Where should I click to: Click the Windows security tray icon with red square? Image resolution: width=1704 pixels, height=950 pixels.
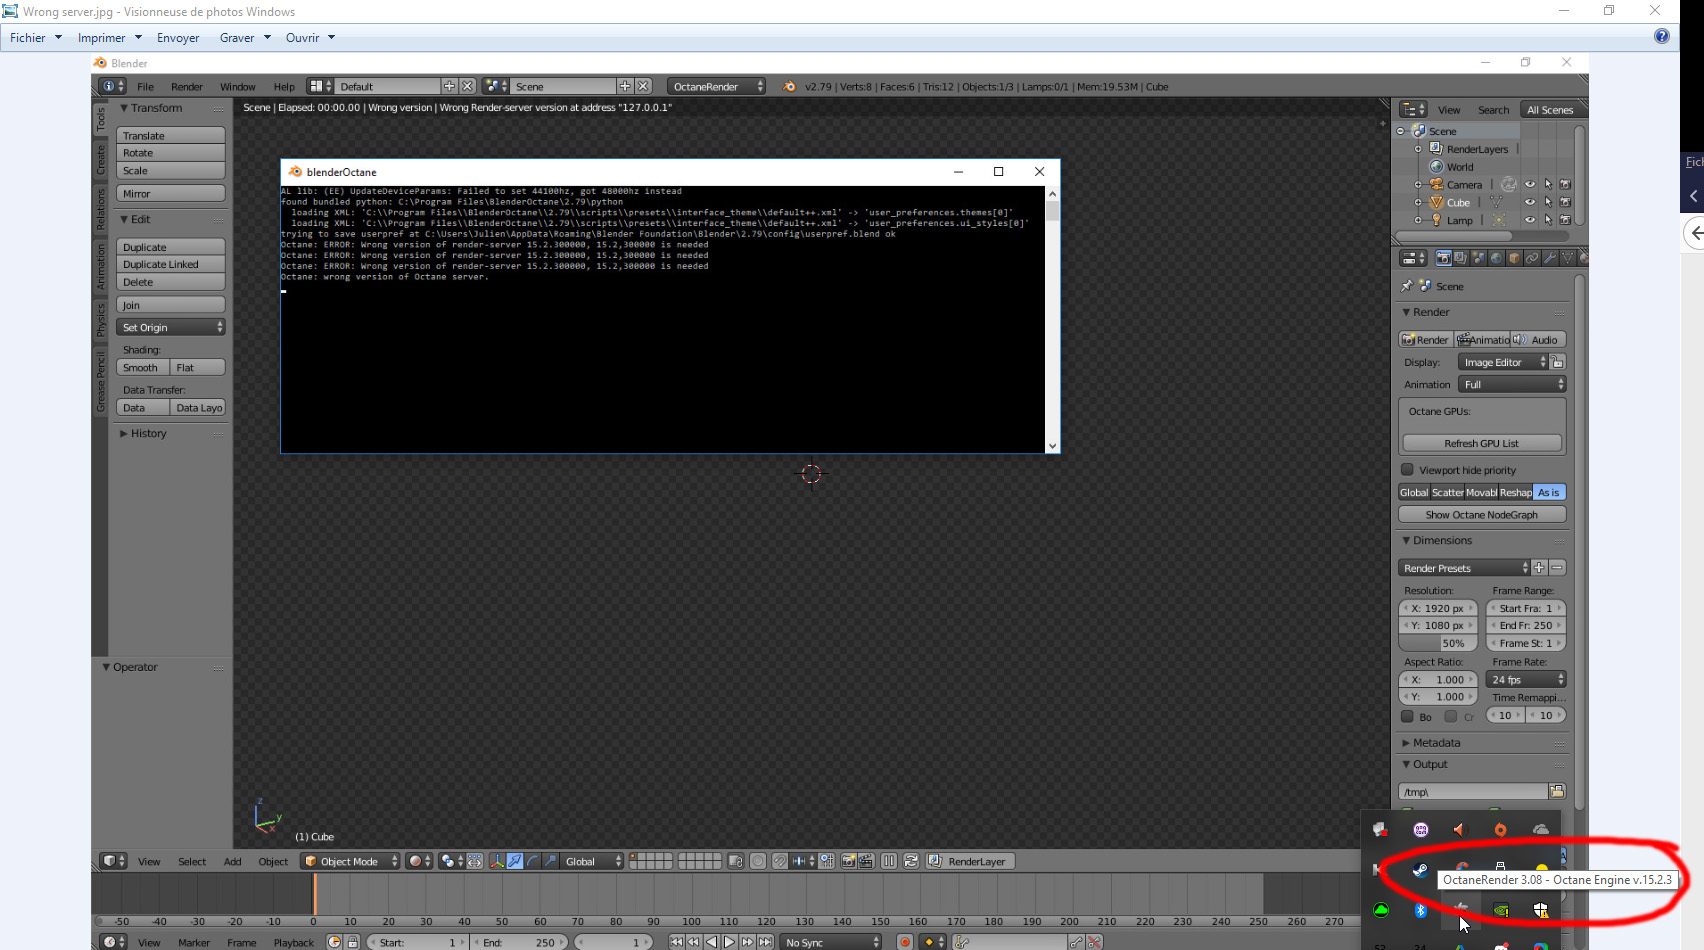1381,830
